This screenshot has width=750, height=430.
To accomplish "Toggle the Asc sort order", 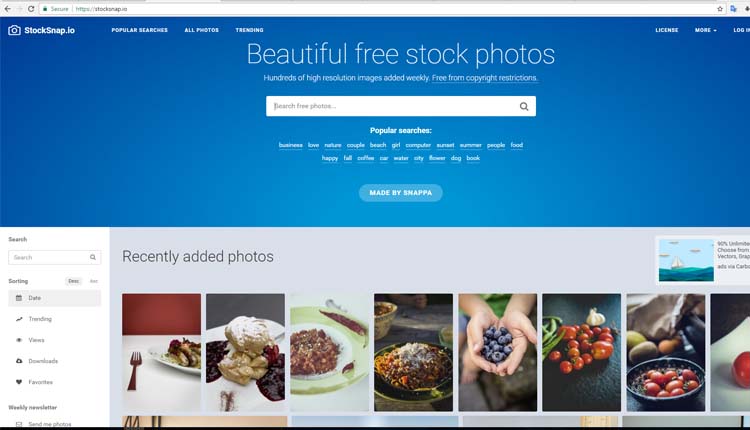I will click(x=94, y=281).
